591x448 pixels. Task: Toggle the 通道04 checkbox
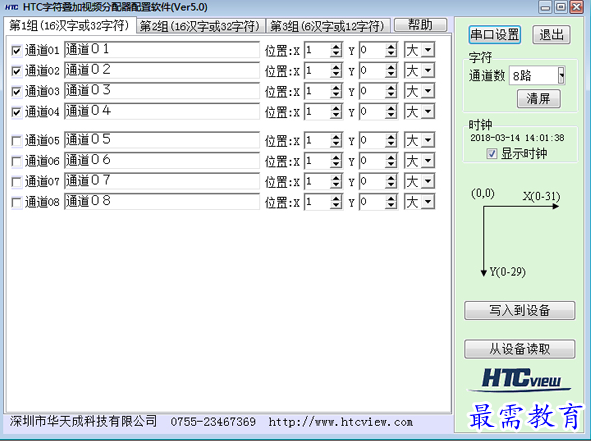tap(16, 112)
